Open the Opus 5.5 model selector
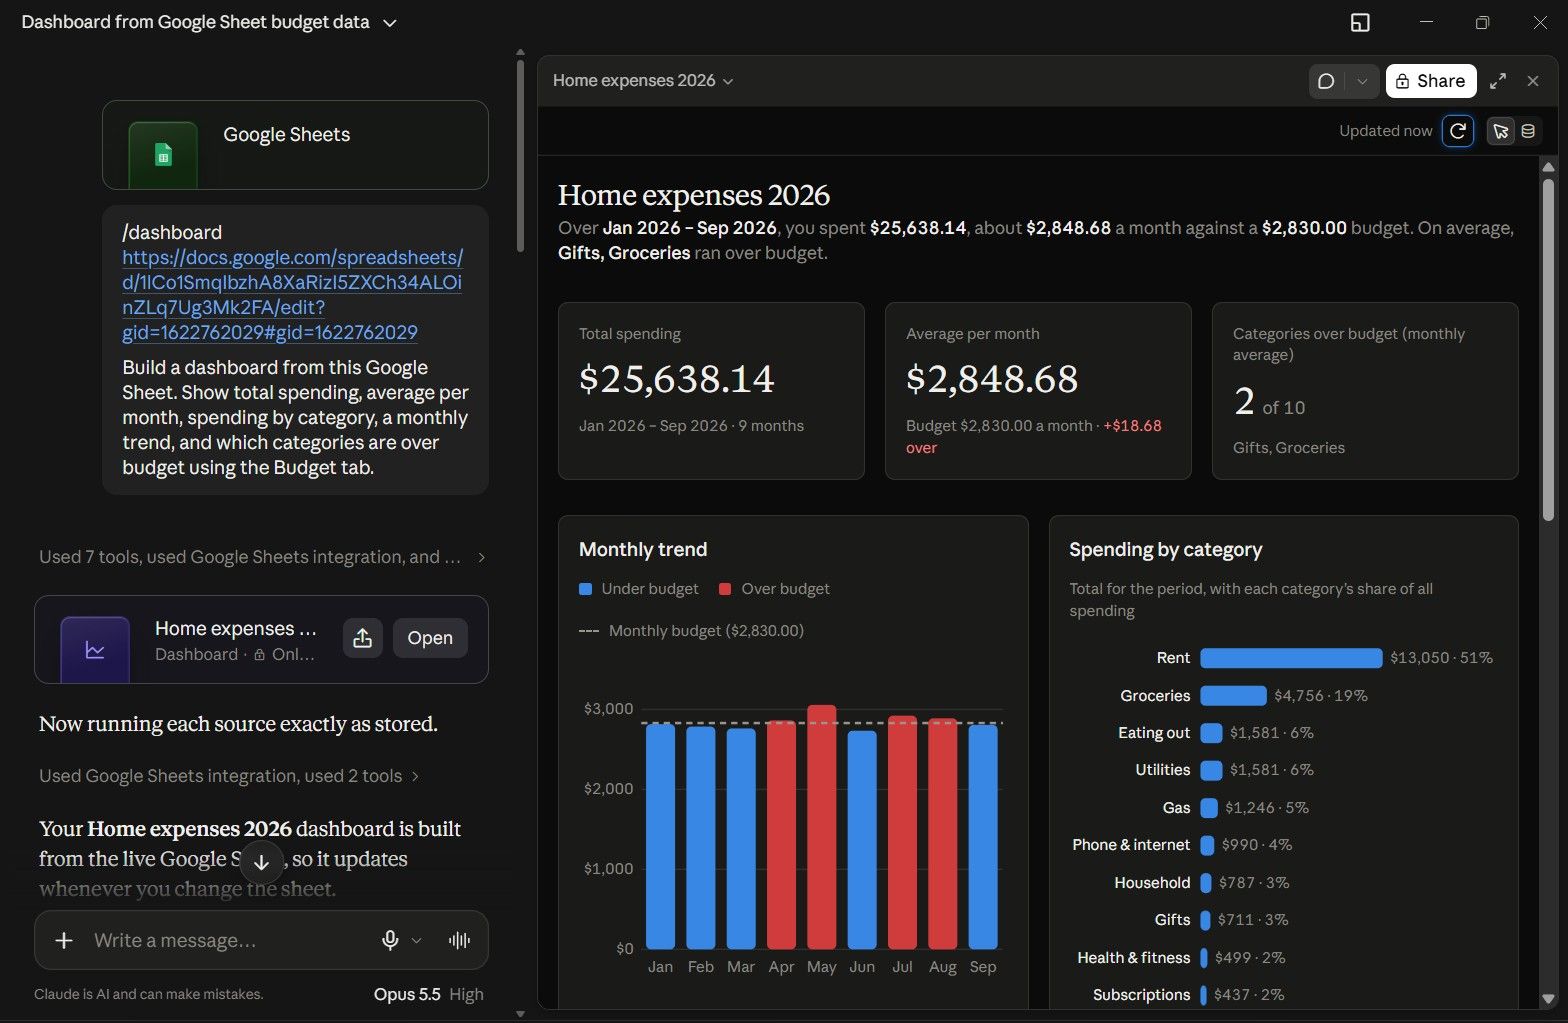Image resolution: width=1568 pixels, height=1023 pixels. (x=428, y=994)
